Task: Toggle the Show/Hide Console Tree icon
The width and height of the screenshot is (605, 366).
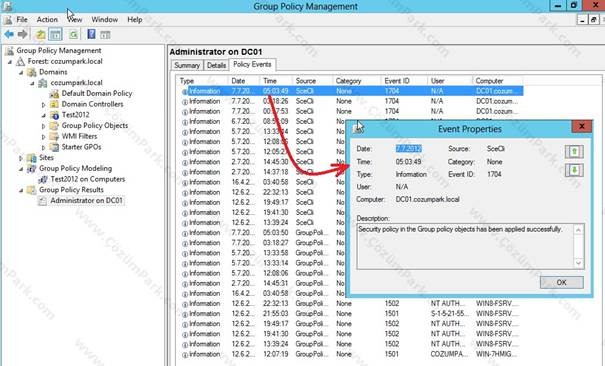Action: pyautogui.click(x=56, y=35)
